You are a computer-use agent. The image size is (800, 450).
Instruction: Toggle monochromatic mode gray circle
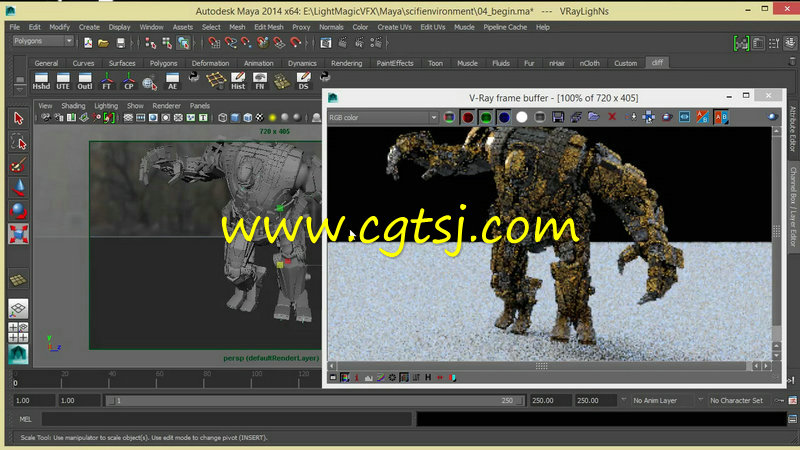tap(540, 117)
